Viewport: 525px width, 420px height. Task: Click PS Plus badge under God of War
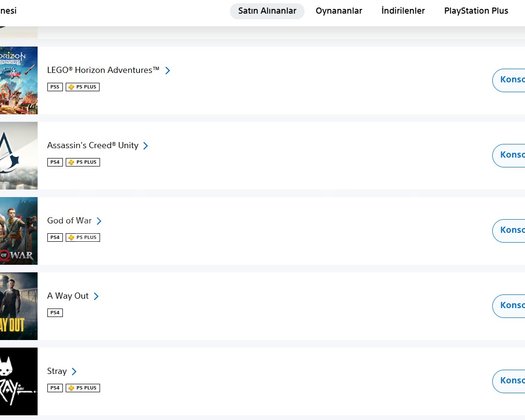pos(83,237)
